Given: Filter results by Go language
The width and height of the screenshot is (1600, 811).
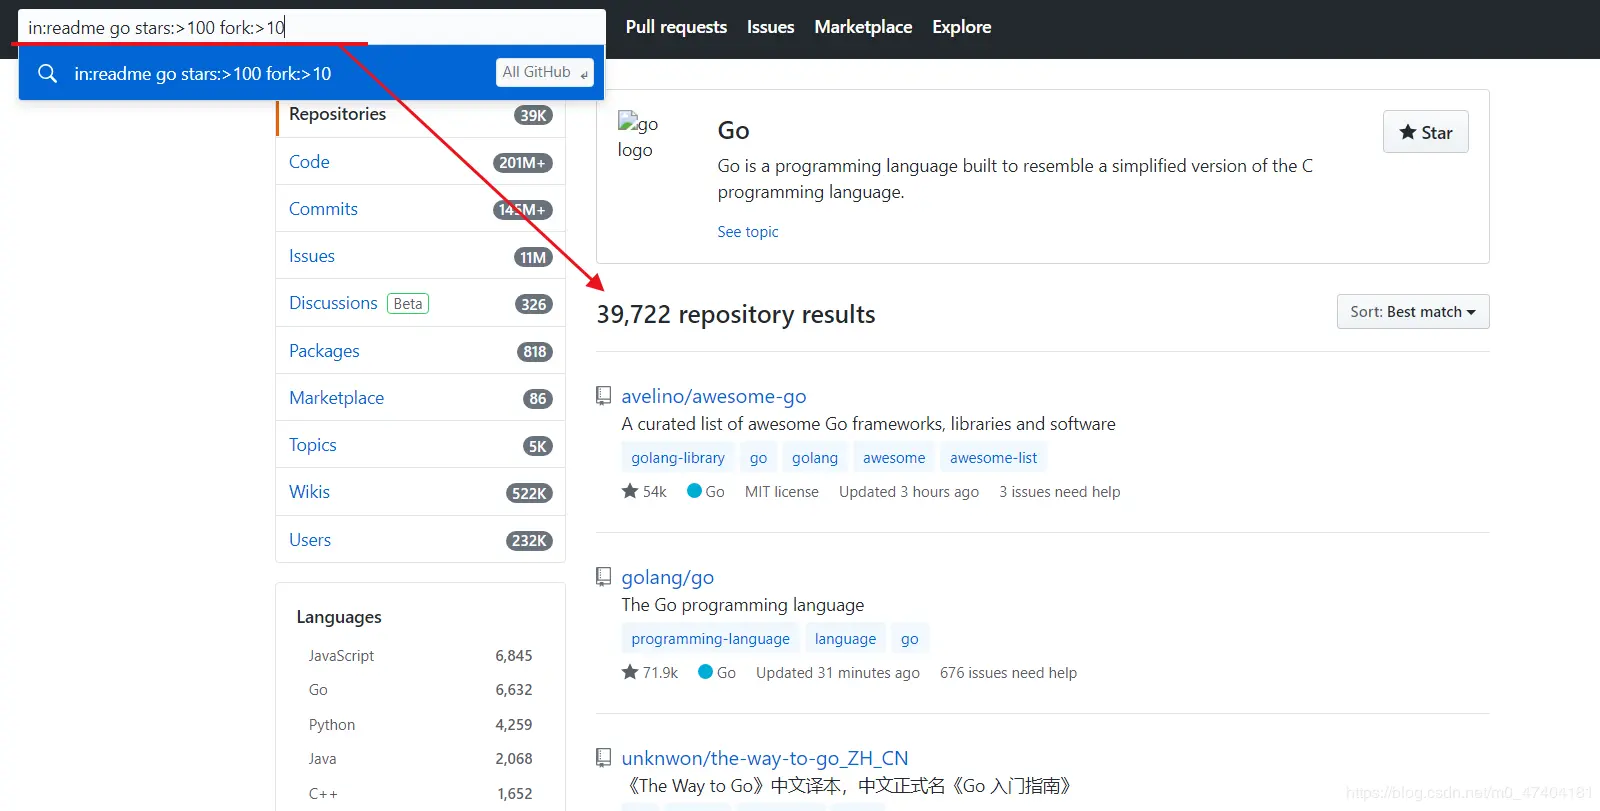Looking at the screenshot, I should pyautogui.click(x=420, y=690).
